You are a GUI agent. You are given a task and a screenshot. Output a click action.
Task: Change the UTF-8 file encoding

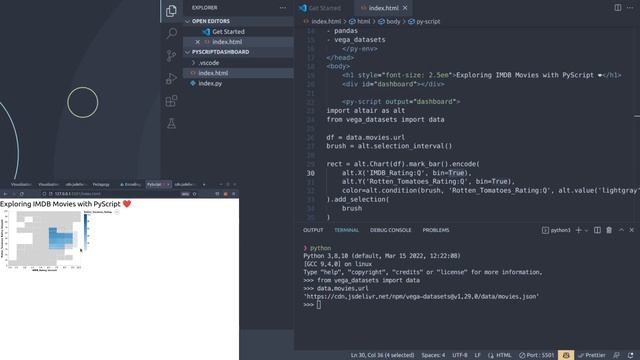coord(460,356)
